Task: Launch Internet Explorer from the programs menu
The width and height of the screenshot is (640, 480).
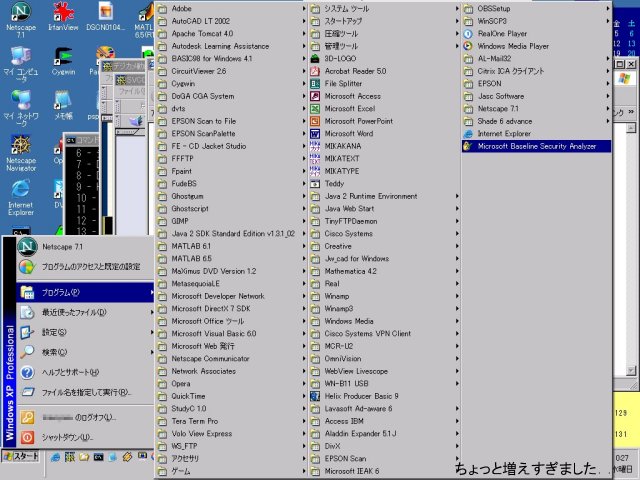Action: (536, 133)
